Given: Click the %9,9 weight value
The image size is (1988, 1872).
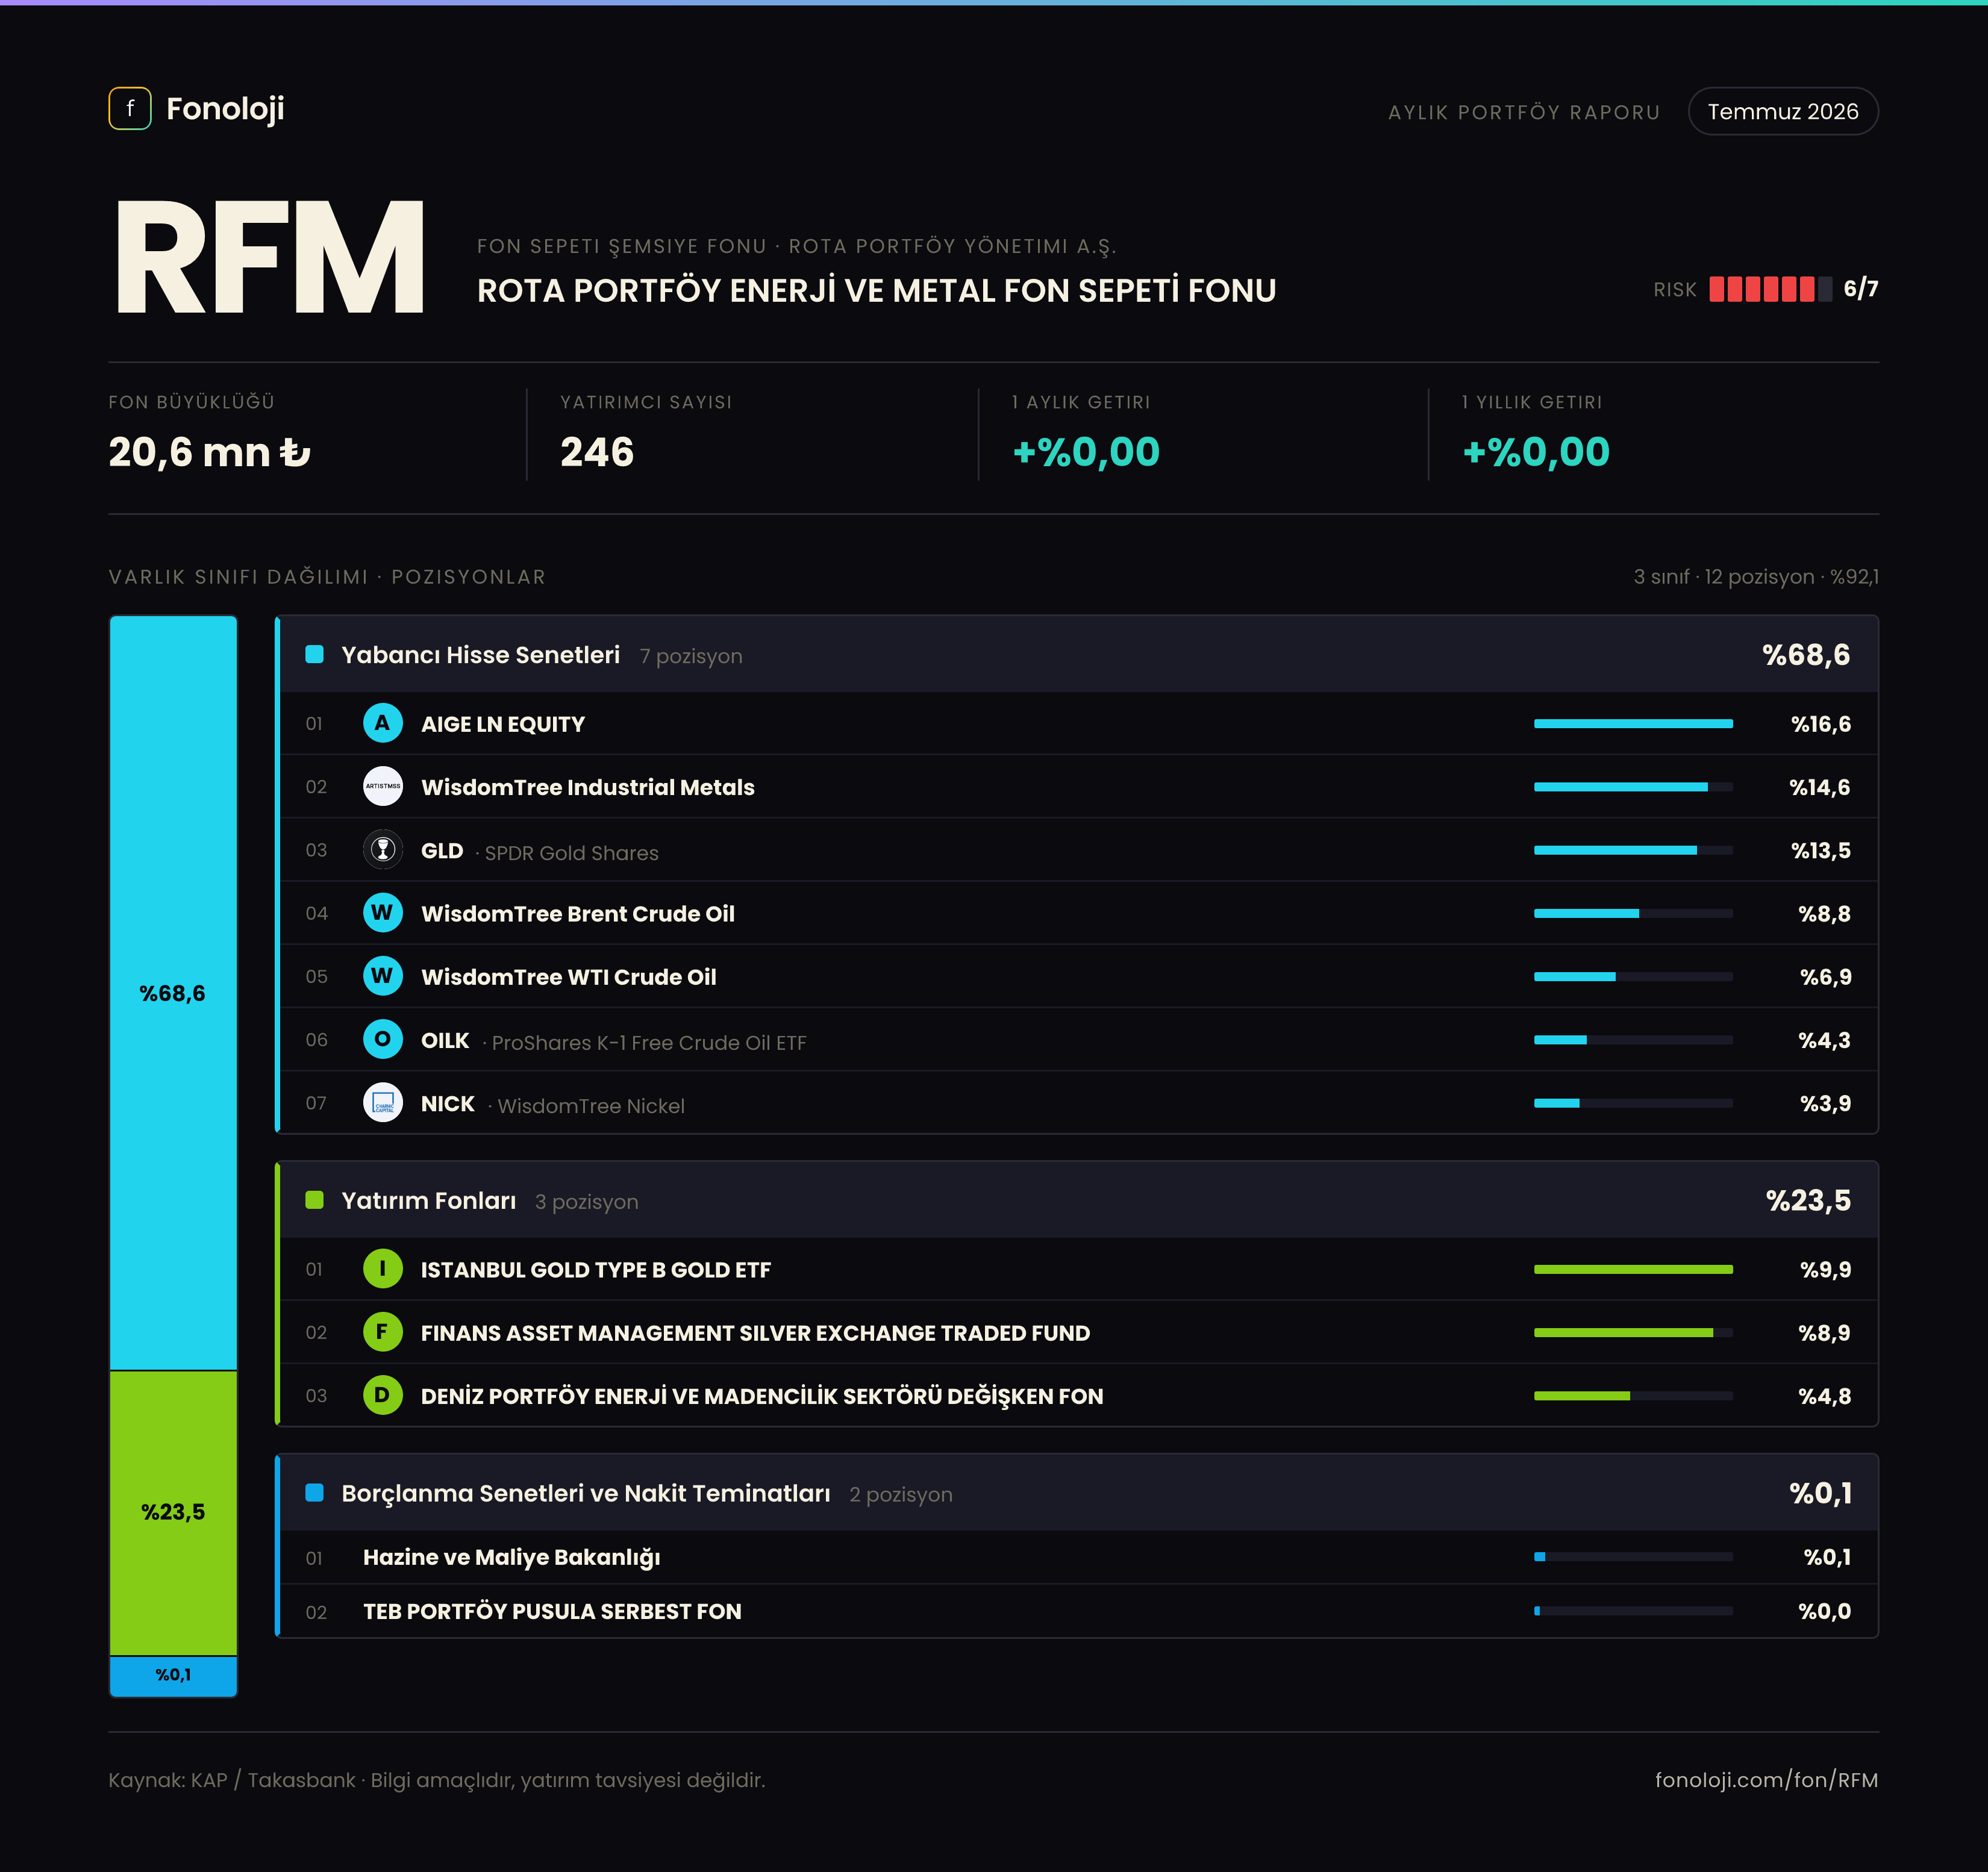Looking at the screenshot, I should tap(1825, 1270).
